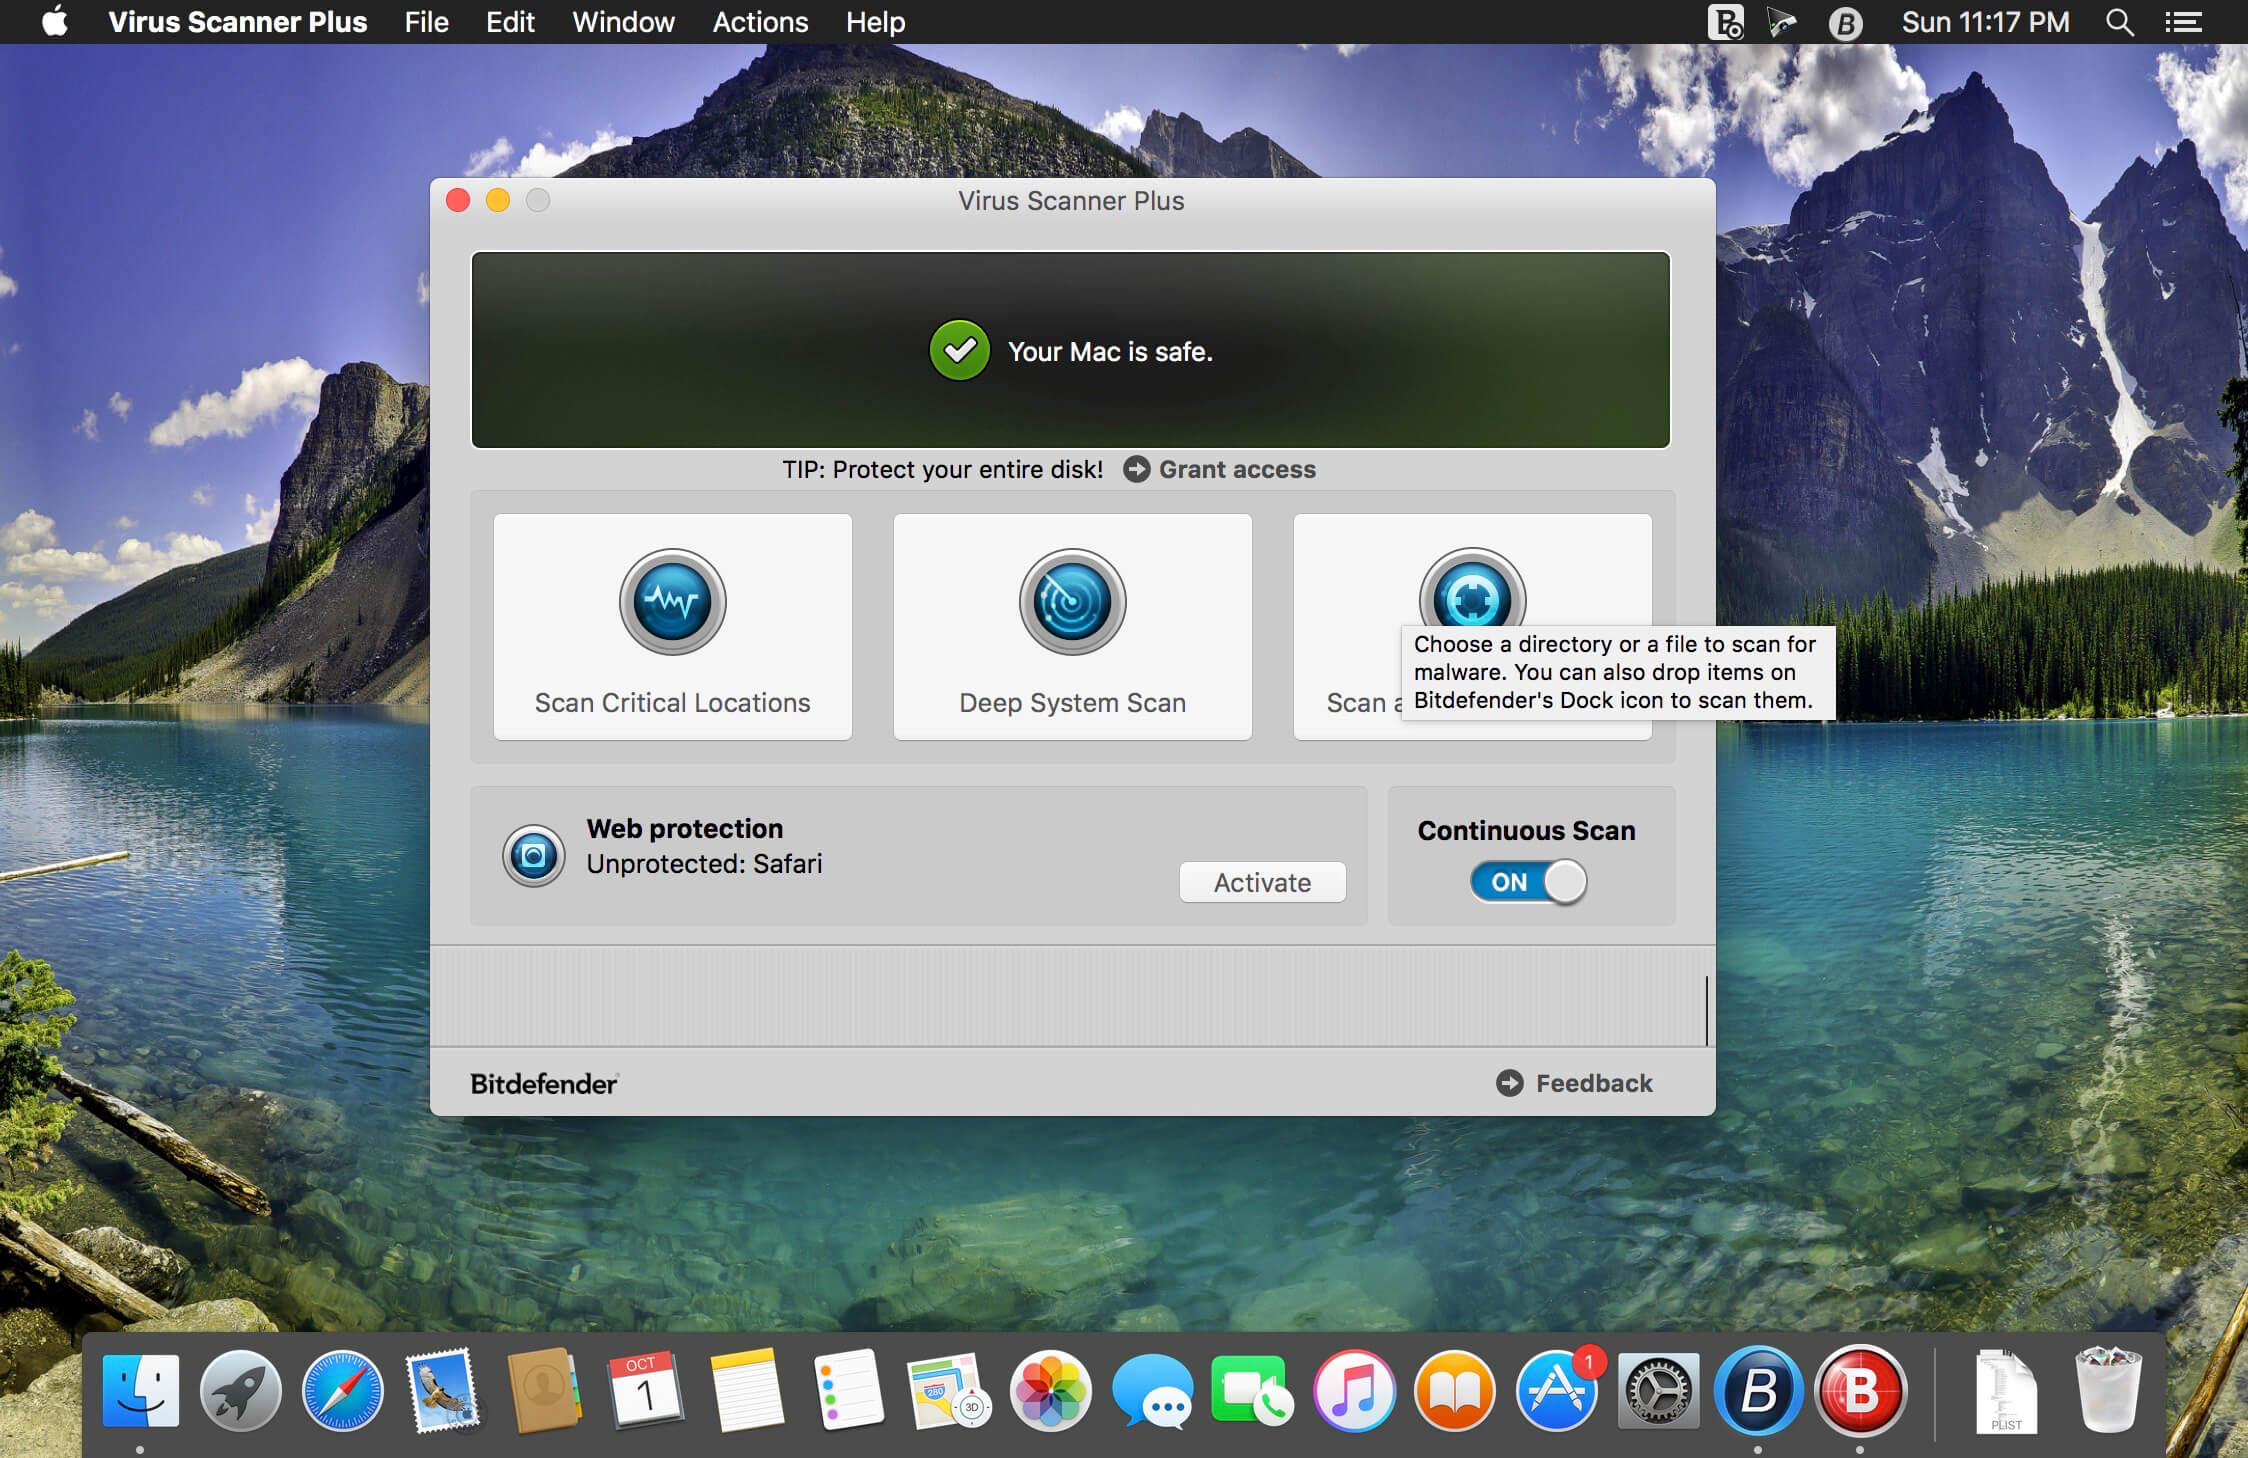2248x1458 pixels.
Task: Open the File menu
Action: tap(426, 22)
